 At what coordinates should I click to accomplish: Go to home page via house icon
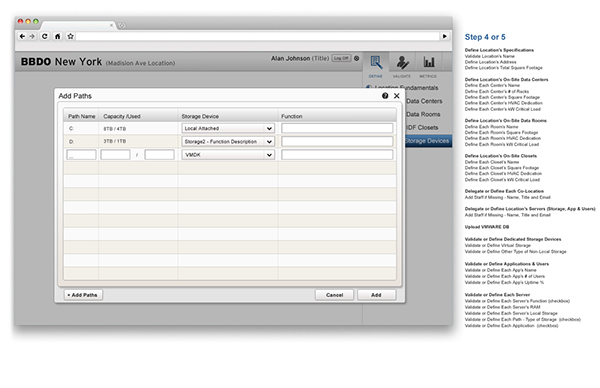[57, 36]
